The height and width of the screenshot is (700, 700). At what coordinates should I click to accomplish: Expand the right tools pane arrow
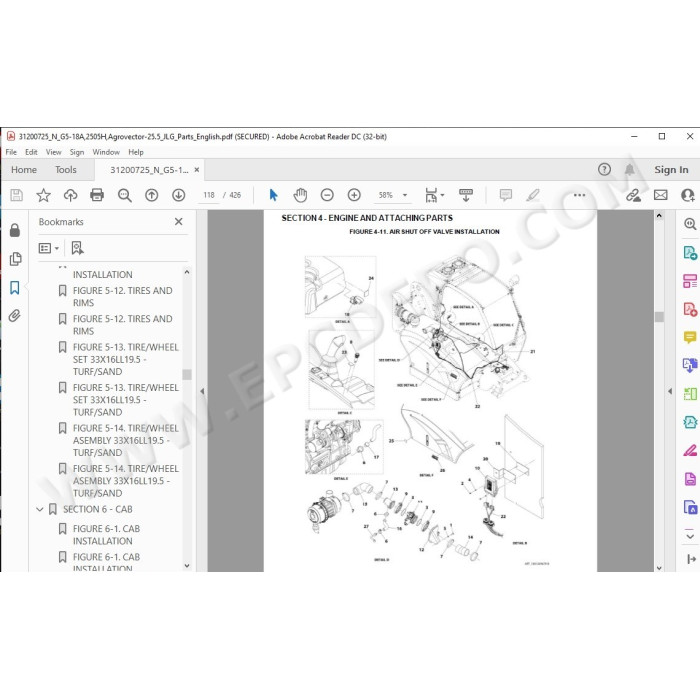(670, 391)
